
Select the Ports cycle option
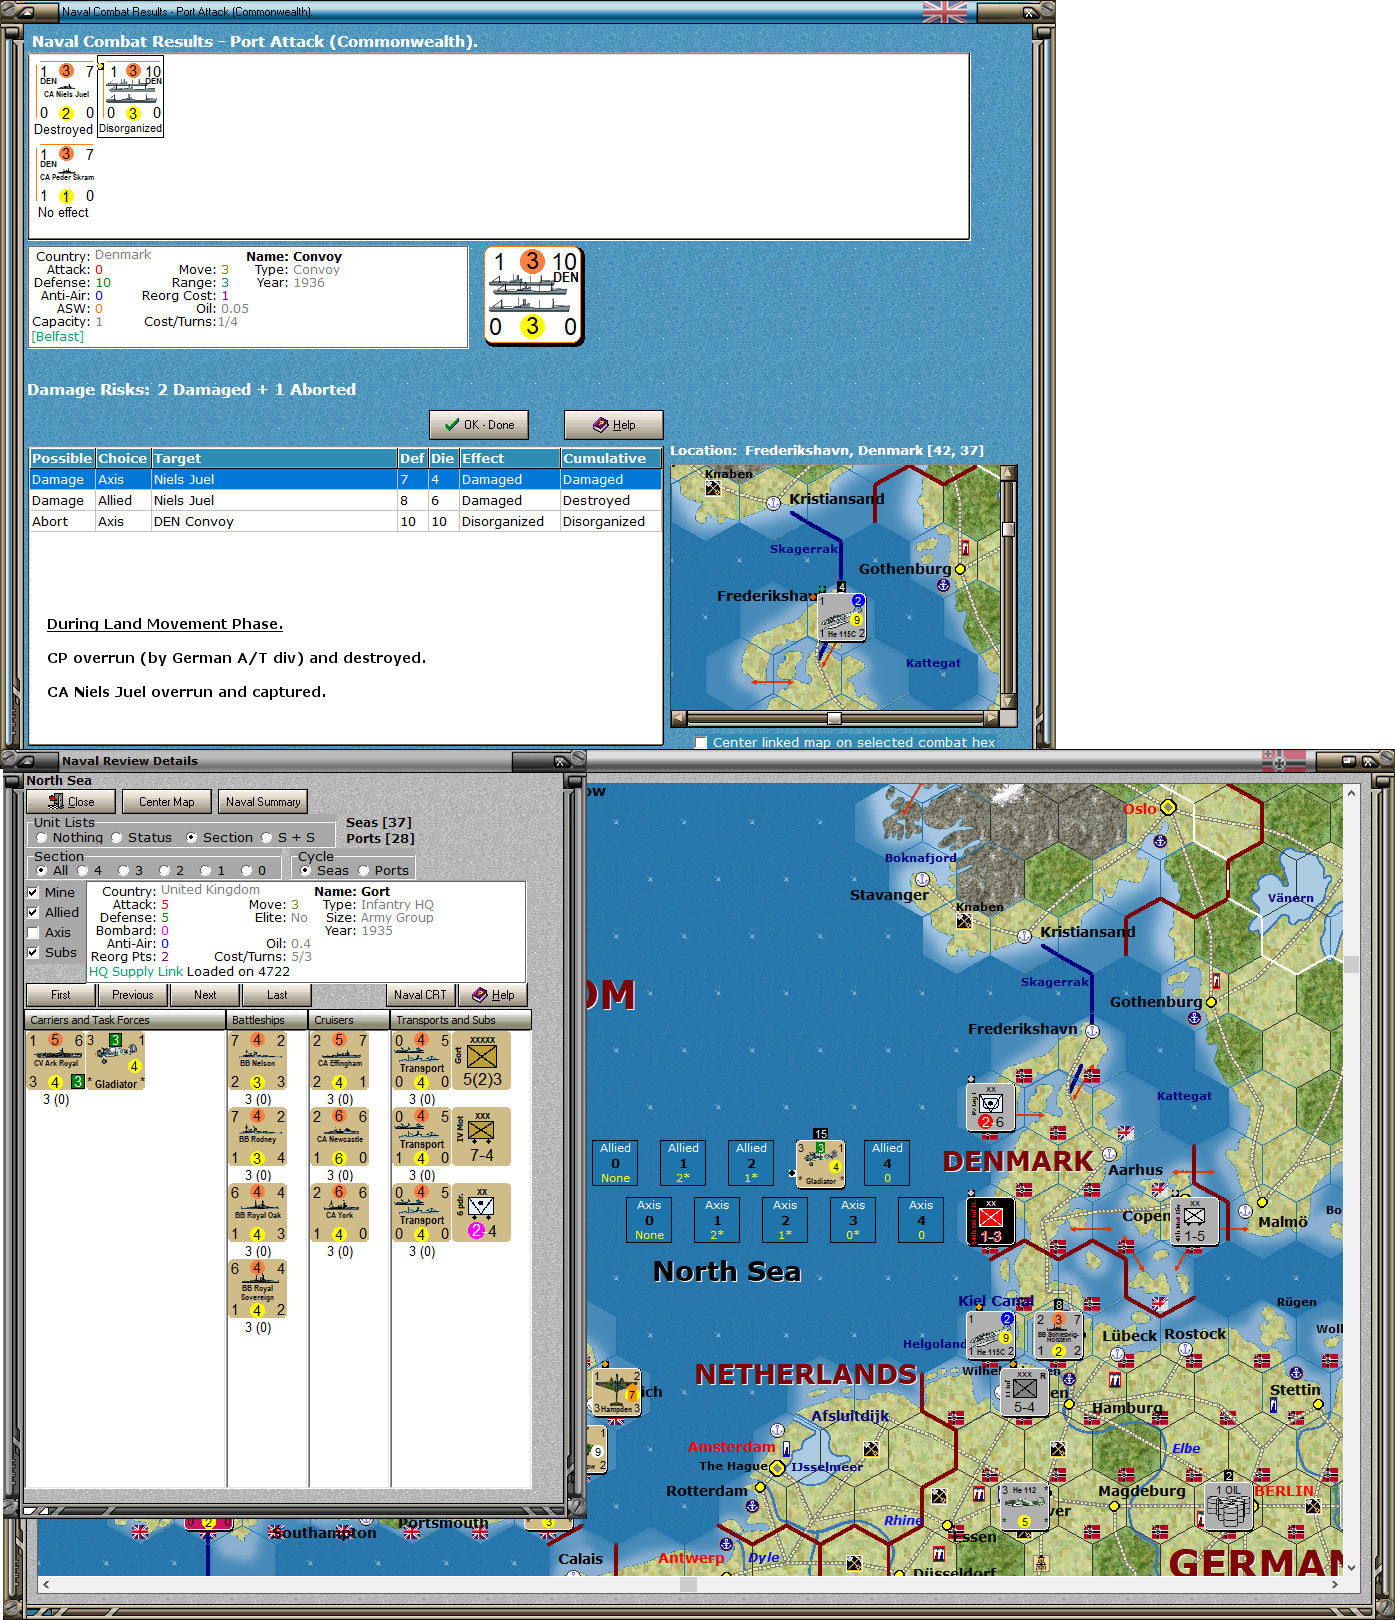(x=364, y=871)
